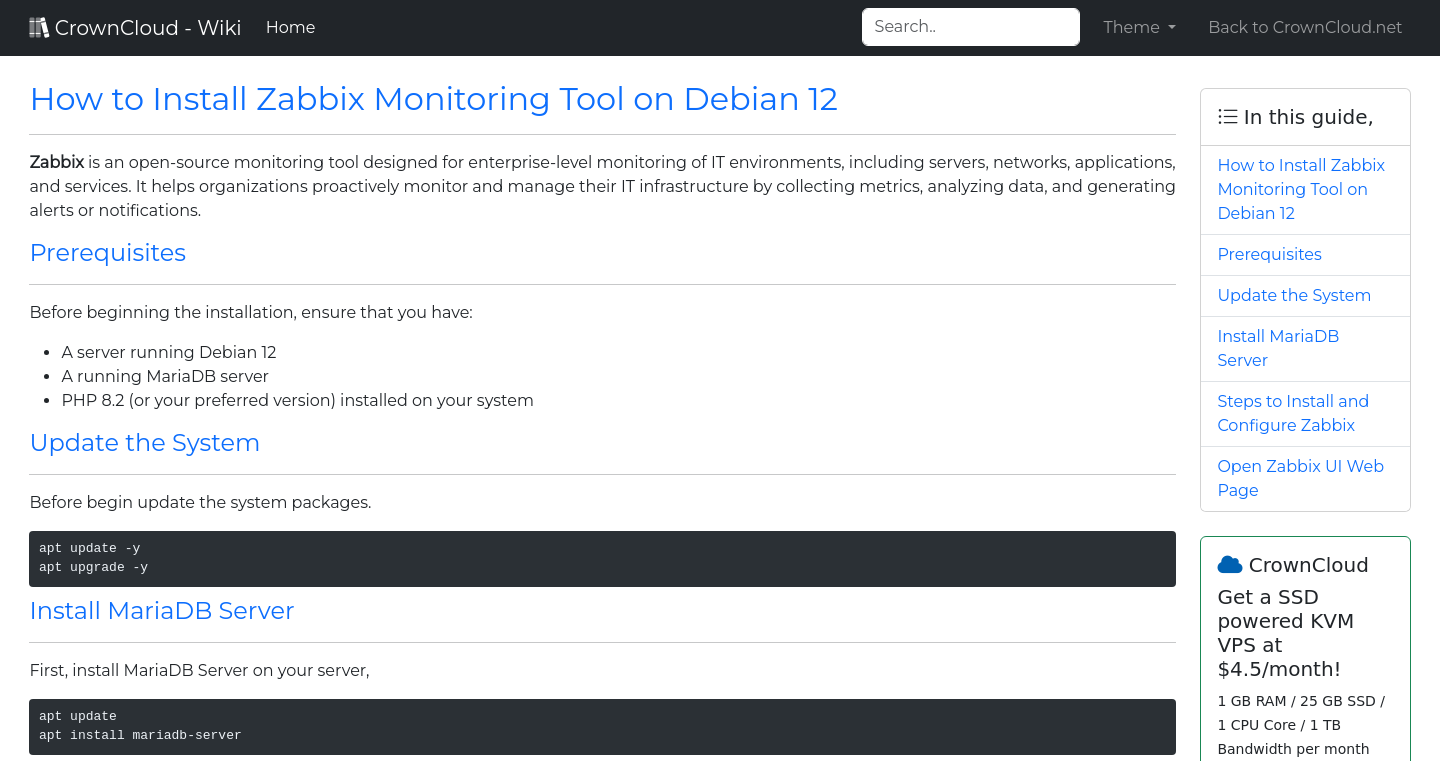The height and width of the screenshot is (761, 1440).
Task: Click the Install MariaDB Server section heading
Action: coord(162,611)
